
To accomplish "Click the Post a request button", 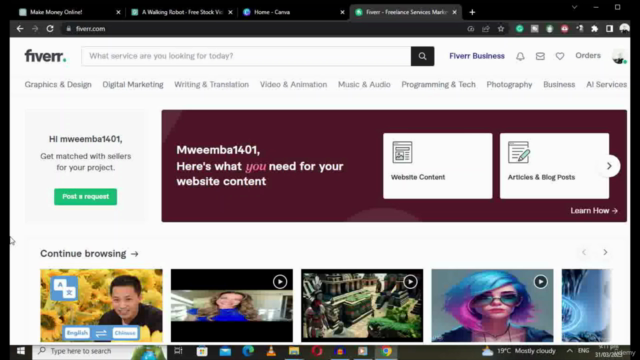I will pyautogui.click(x=85, y=197).
